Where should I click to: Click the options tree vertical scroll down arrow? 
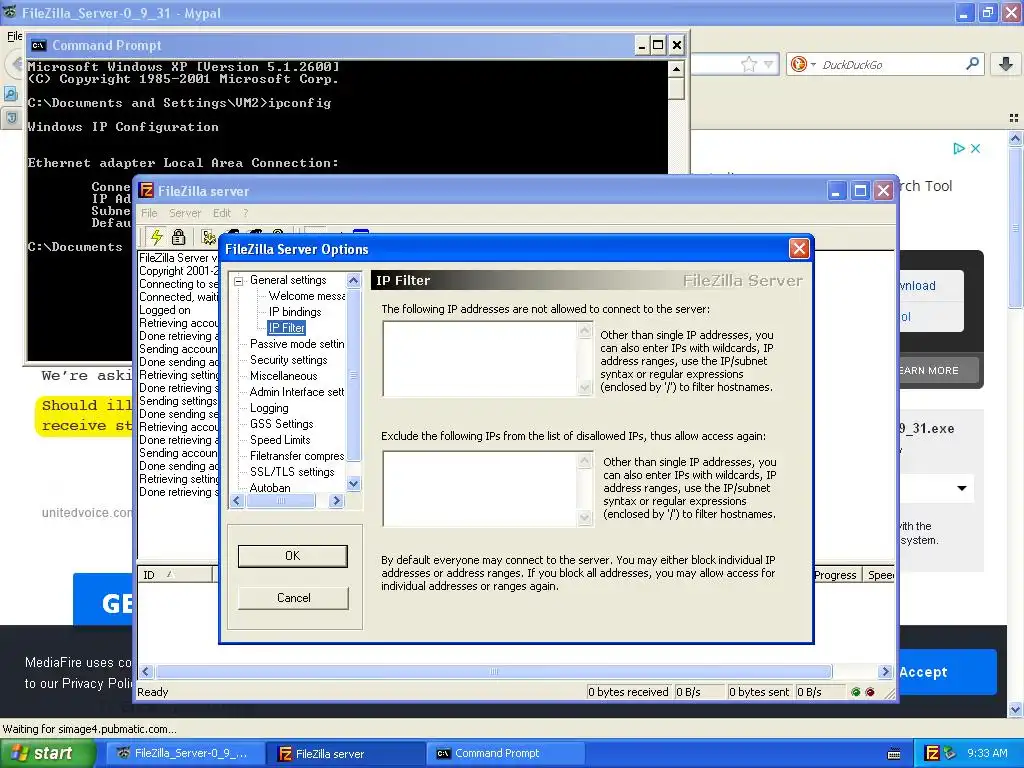[353, 484]
